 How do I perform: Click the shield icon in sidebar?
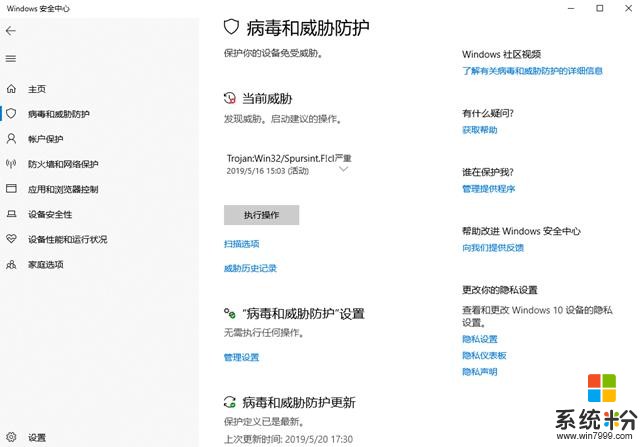pyautogui.click(x=11, y=113)
